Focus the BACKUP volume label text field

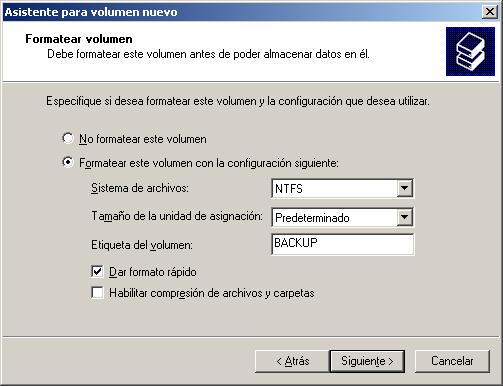click(x=343, y=244)
